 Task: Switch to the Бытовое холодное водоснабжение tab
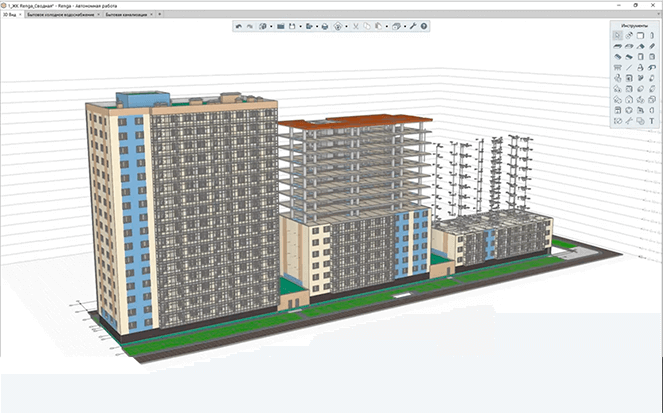click(x=61, y=15)
